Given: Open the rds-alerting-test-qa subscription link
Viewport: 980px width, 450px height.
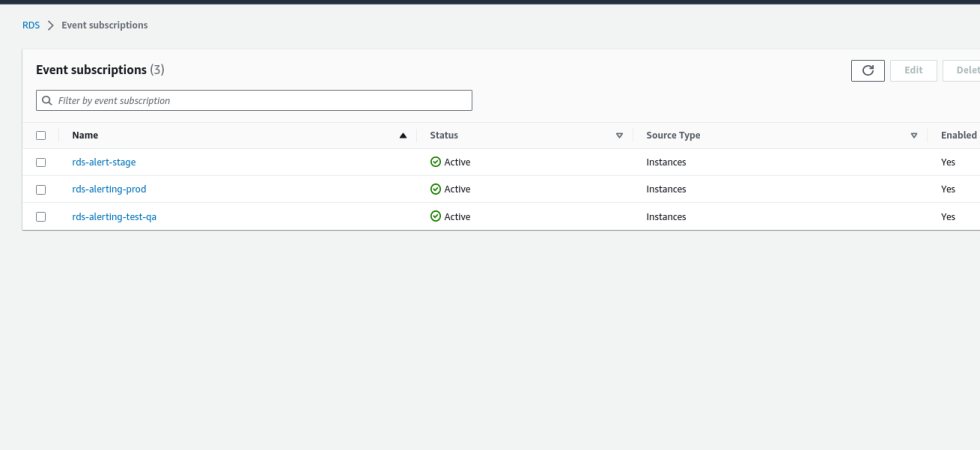Looking at the screenshot, I should pos(114,216).
